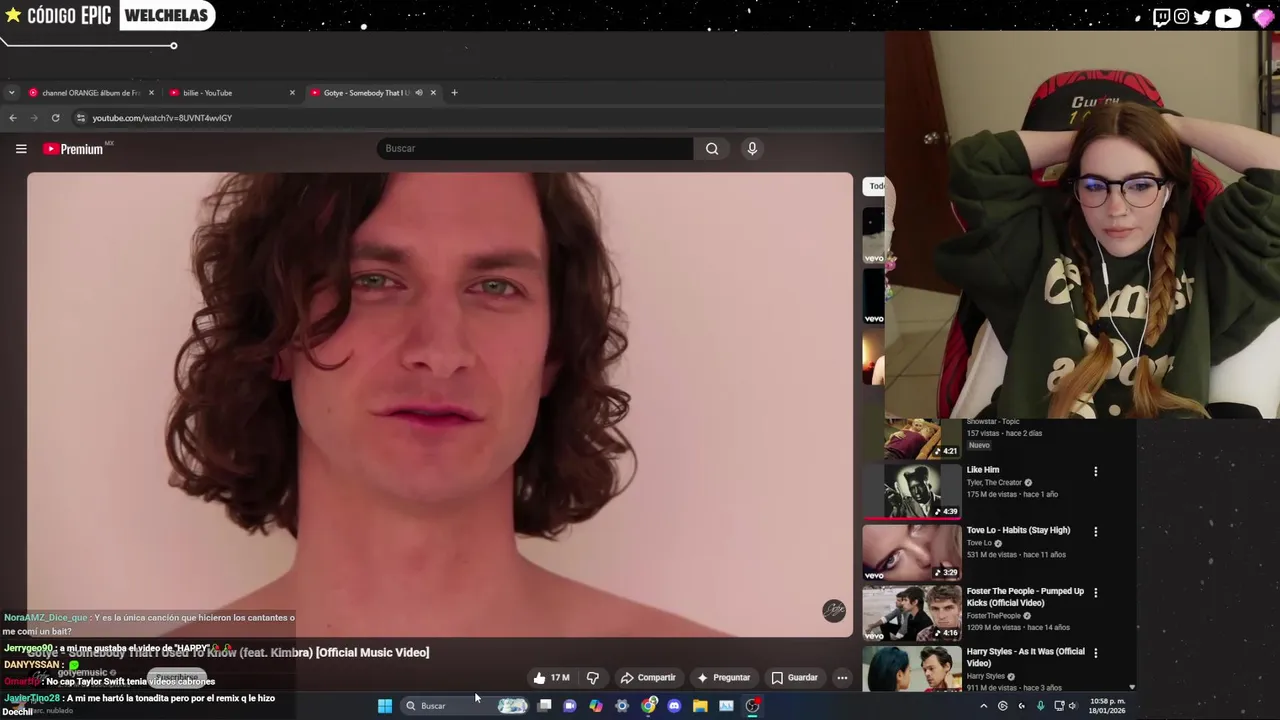Open Foster The People Pumped Up Kicks title
Viewport: 1280px width, 720px height.
pyautogui.click(x=1025, y=597)
